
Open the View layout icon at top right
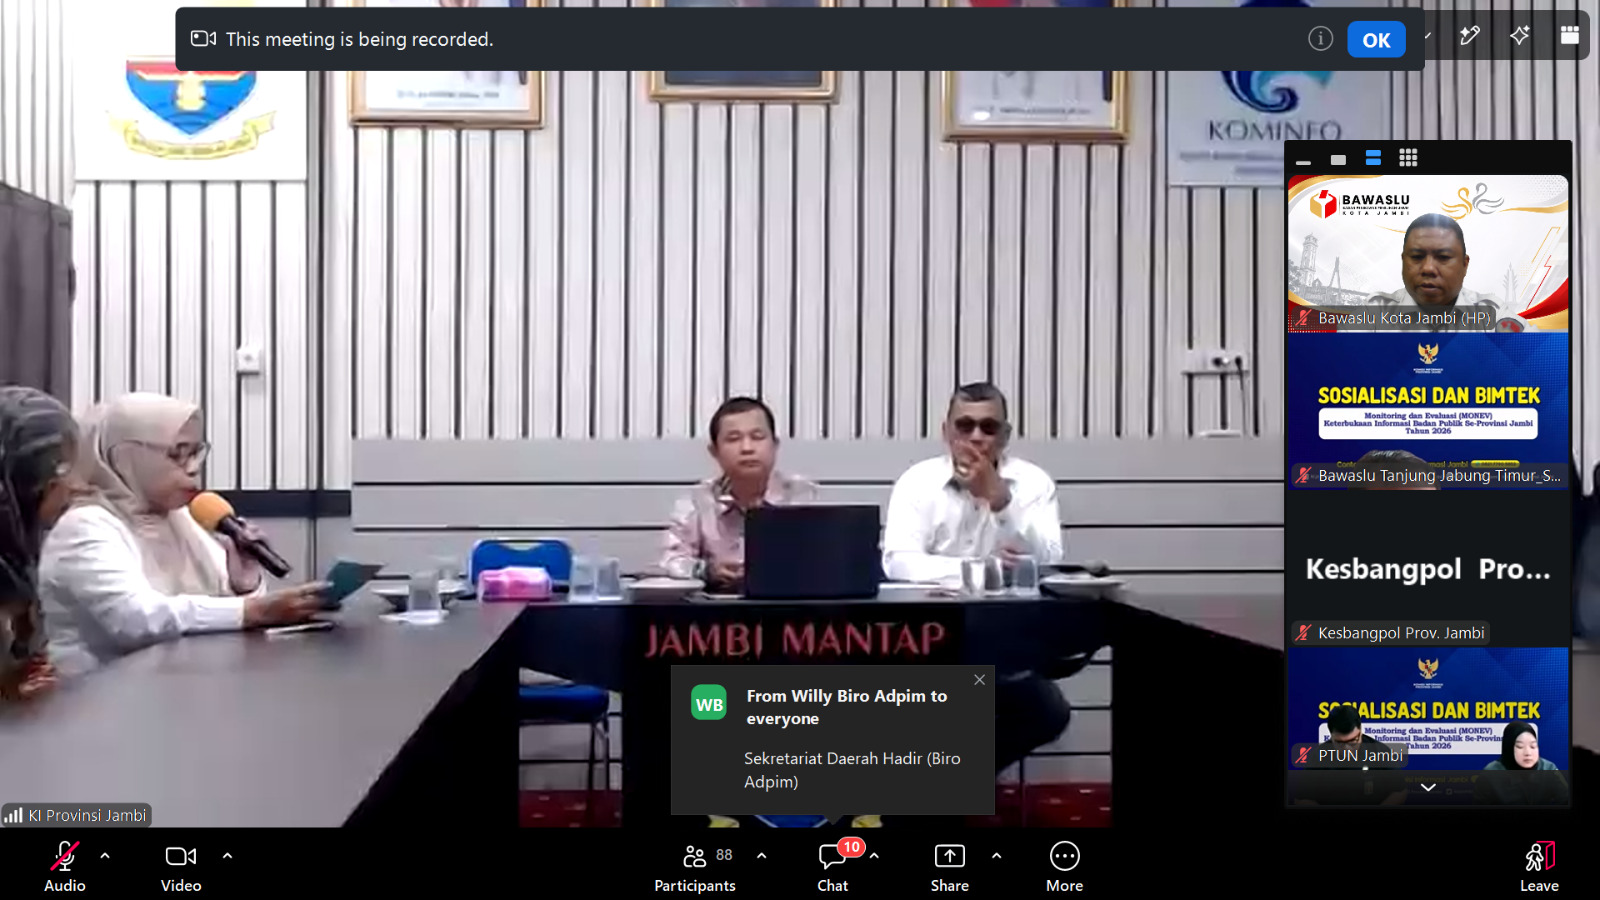[x=1570, y=36]
